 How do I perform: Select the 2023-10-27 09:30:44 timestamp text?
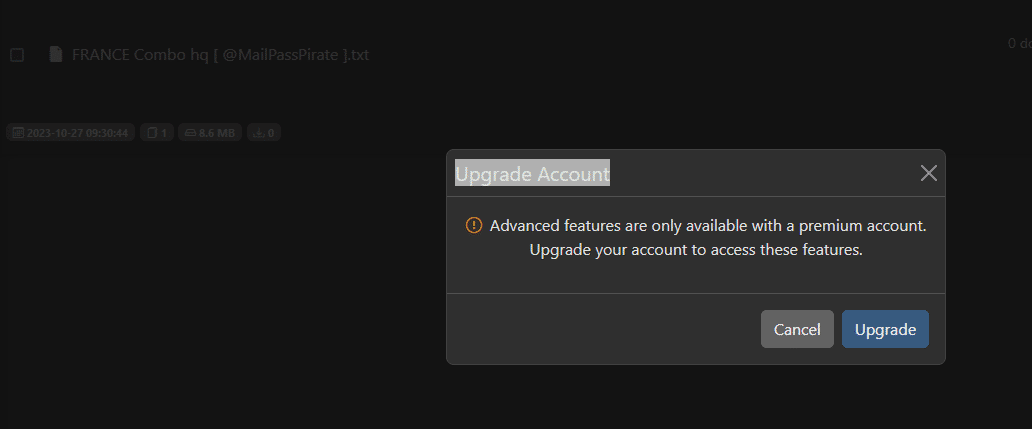tap(79, 132)
